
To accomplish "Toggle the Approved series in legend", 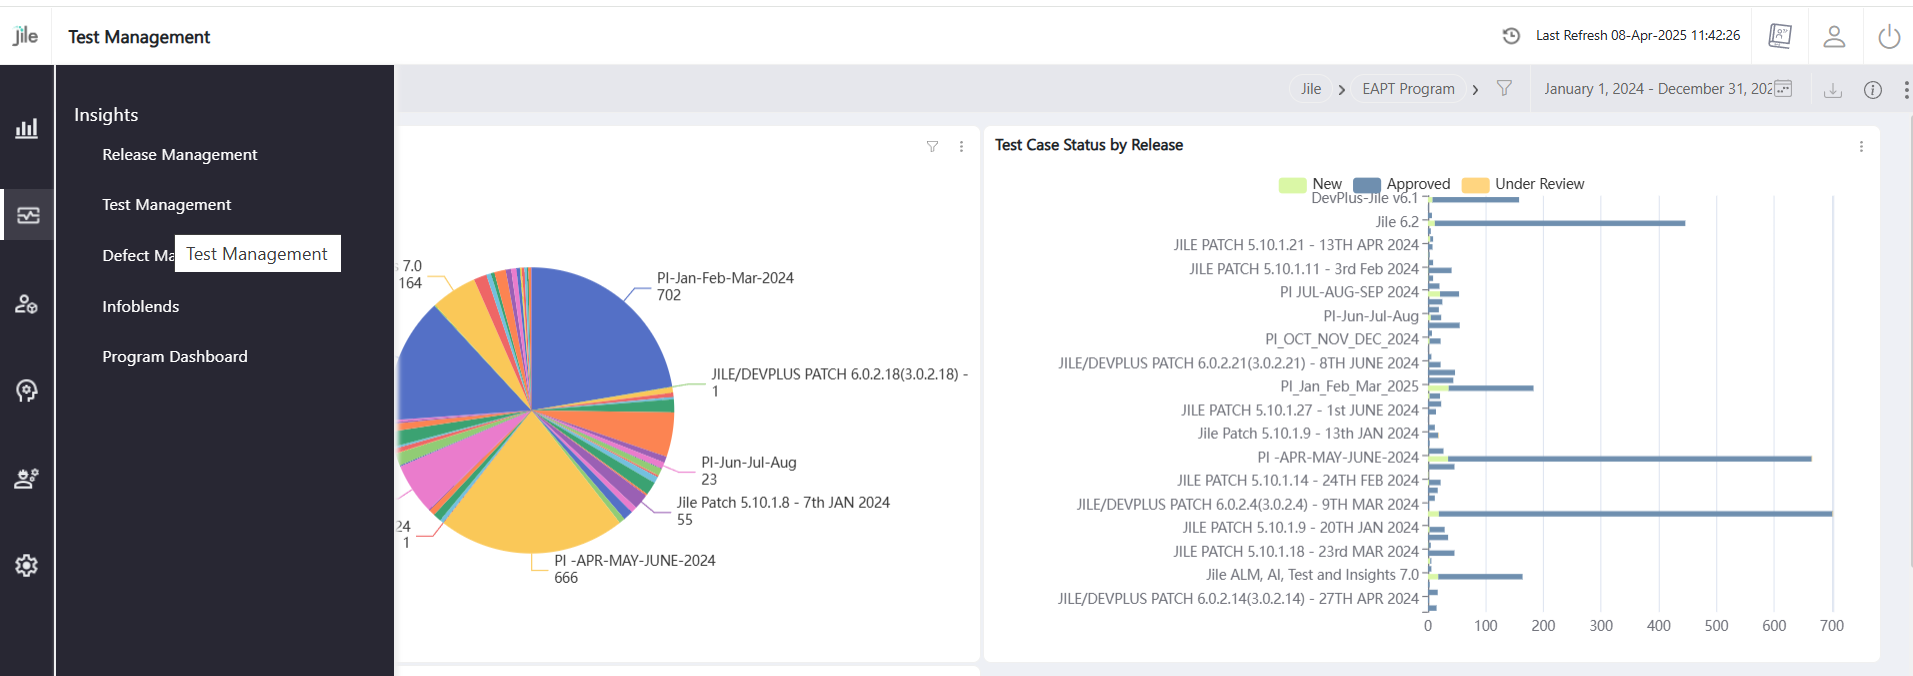I will 1401,184.
